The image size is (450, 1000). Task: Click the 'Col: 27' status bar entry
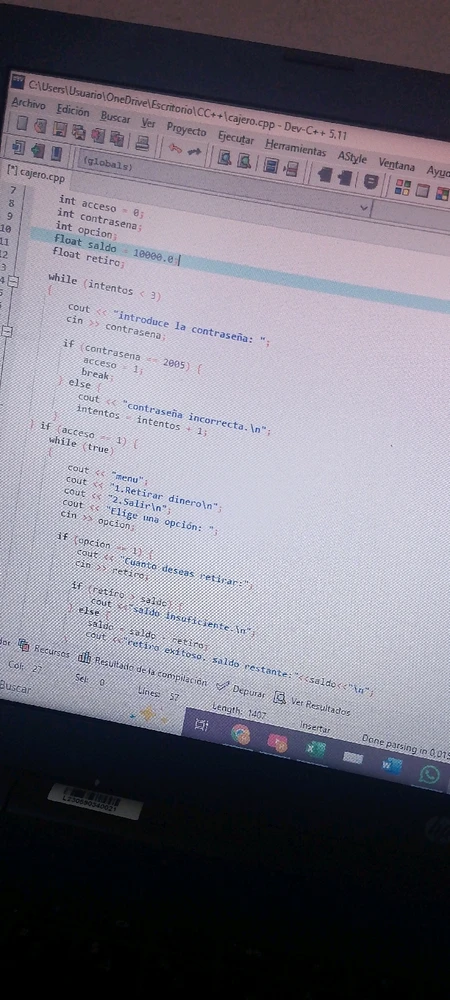24,667
